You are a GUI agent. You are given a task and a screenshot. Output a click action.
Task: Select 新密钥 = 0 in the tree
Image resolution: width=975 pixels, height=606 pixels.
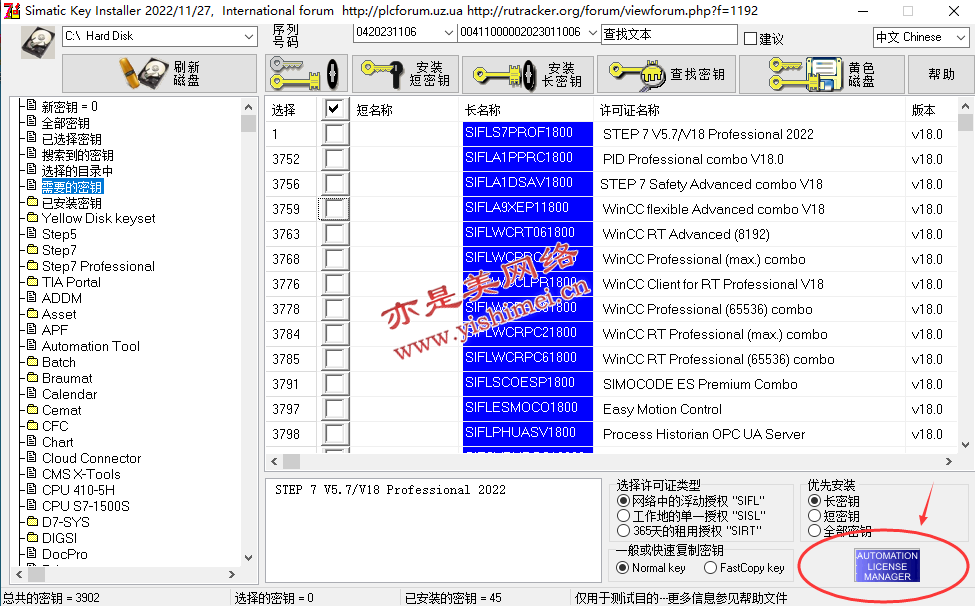[70, 106]
